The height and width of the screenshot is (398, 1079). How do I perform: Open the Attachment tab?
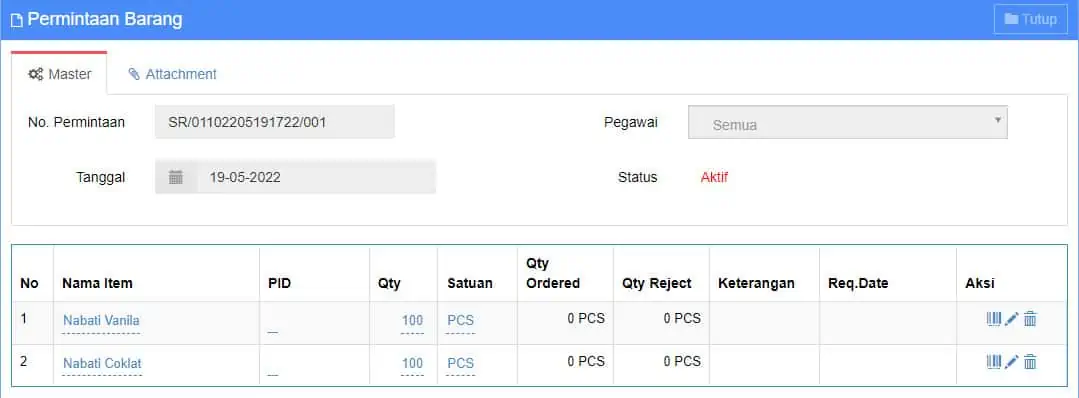click(x=172, y=74)
